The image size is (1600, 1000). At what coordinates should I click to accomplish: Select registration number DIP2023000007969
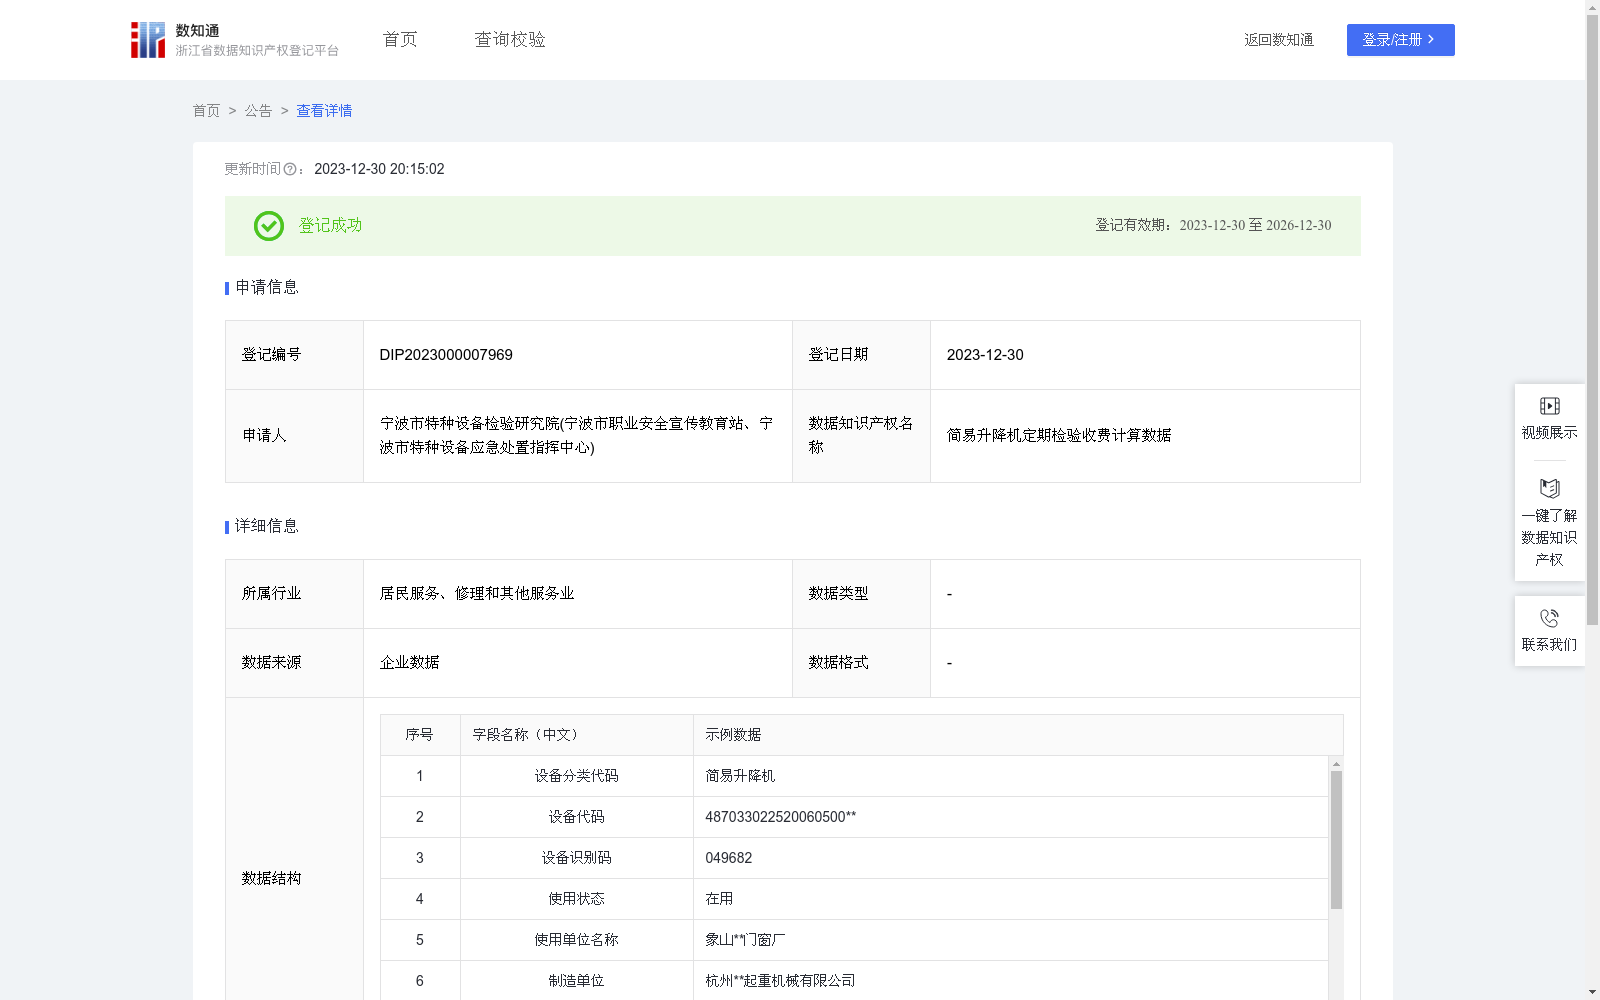(446, 355)
